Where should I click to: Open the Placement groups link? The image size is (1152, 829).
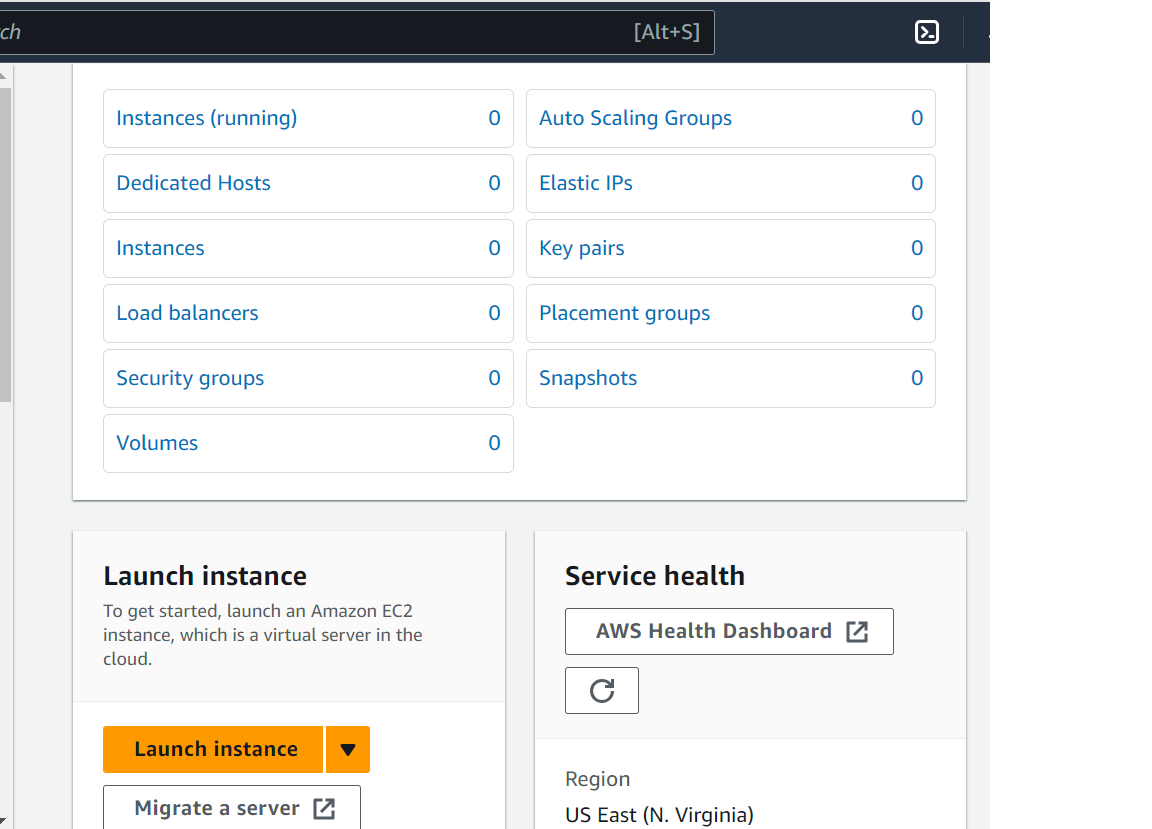[x=624, y=313]
